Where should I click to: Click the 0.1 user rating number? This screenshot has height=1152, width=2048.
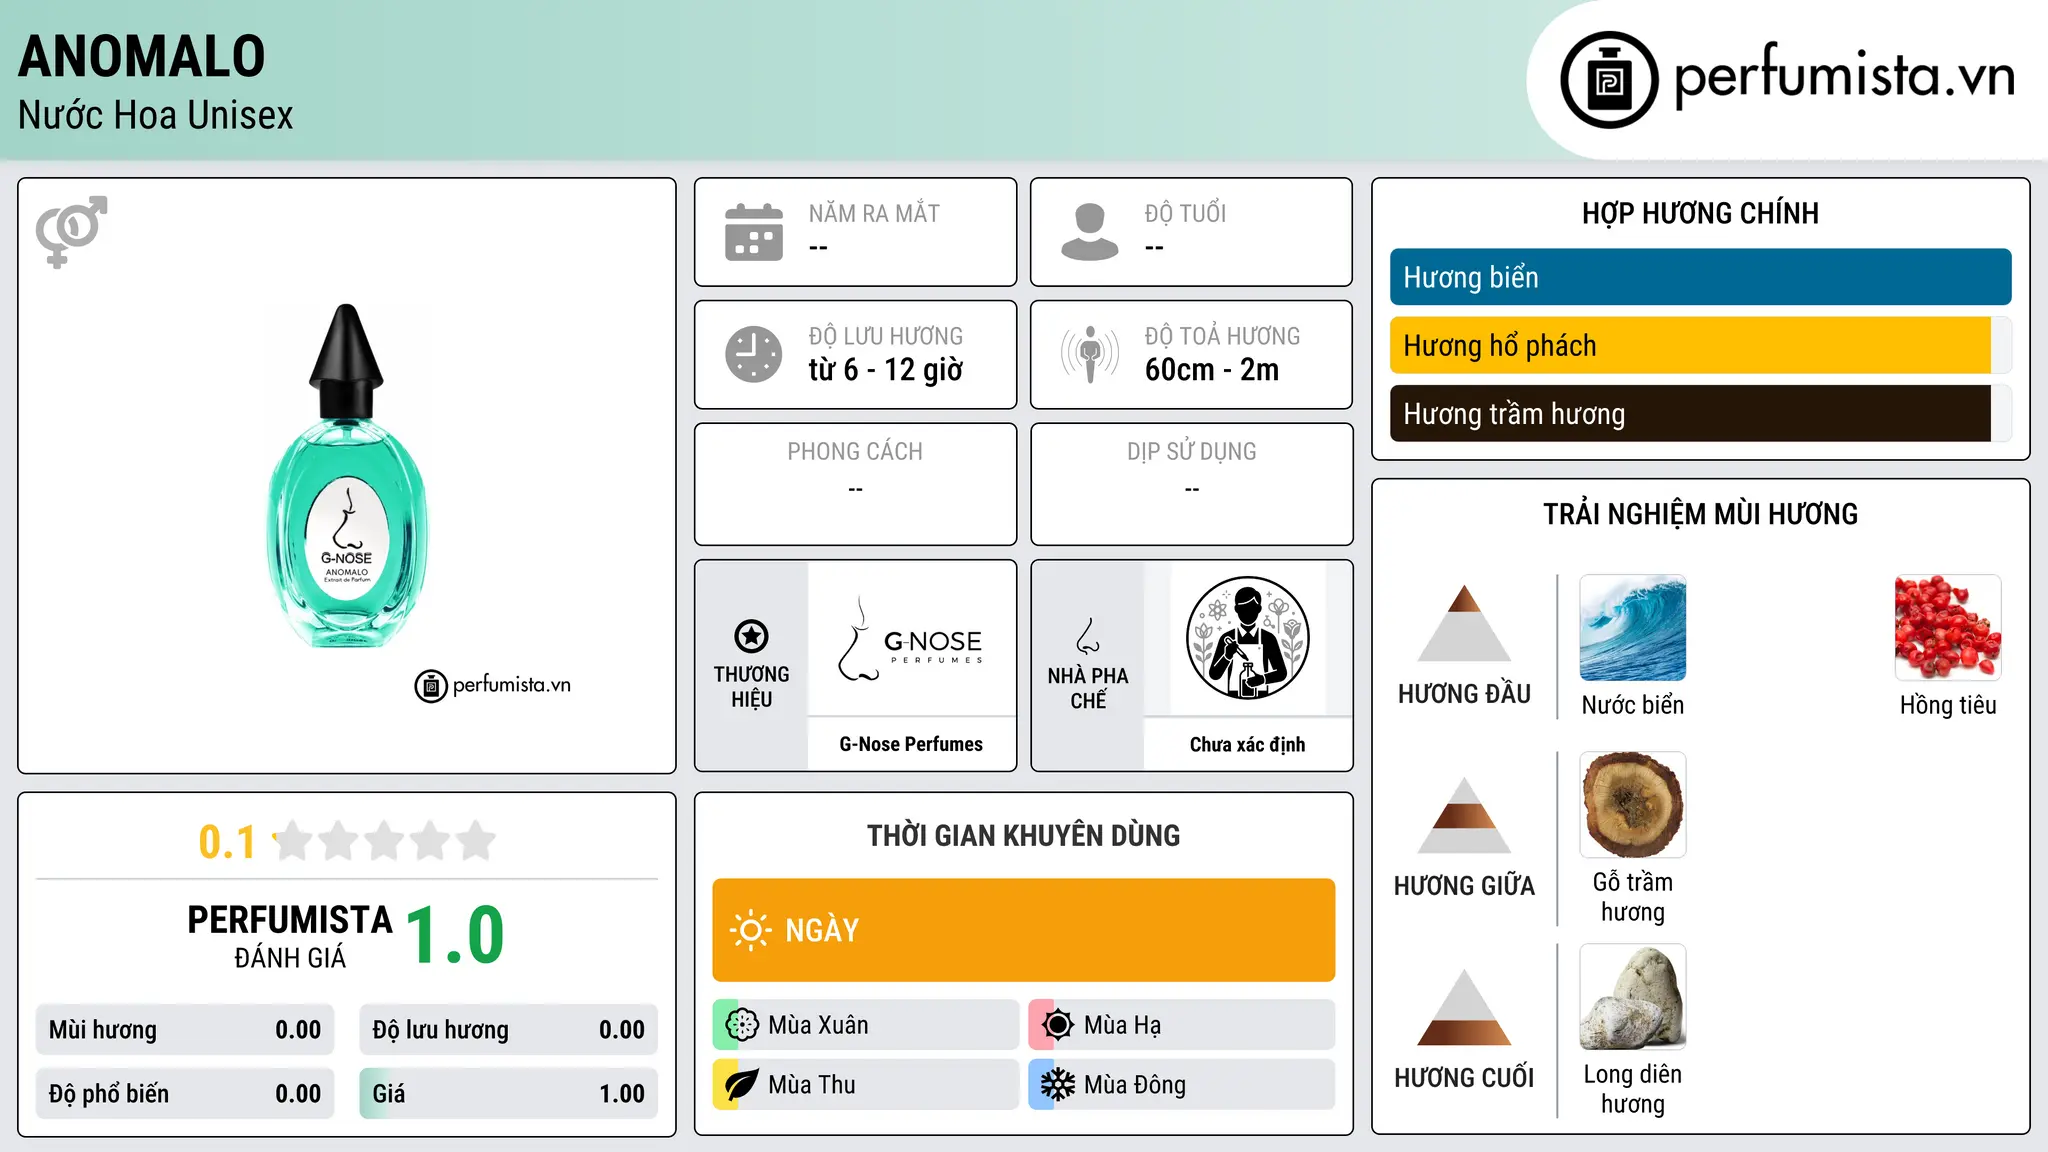tap(227, 842)
